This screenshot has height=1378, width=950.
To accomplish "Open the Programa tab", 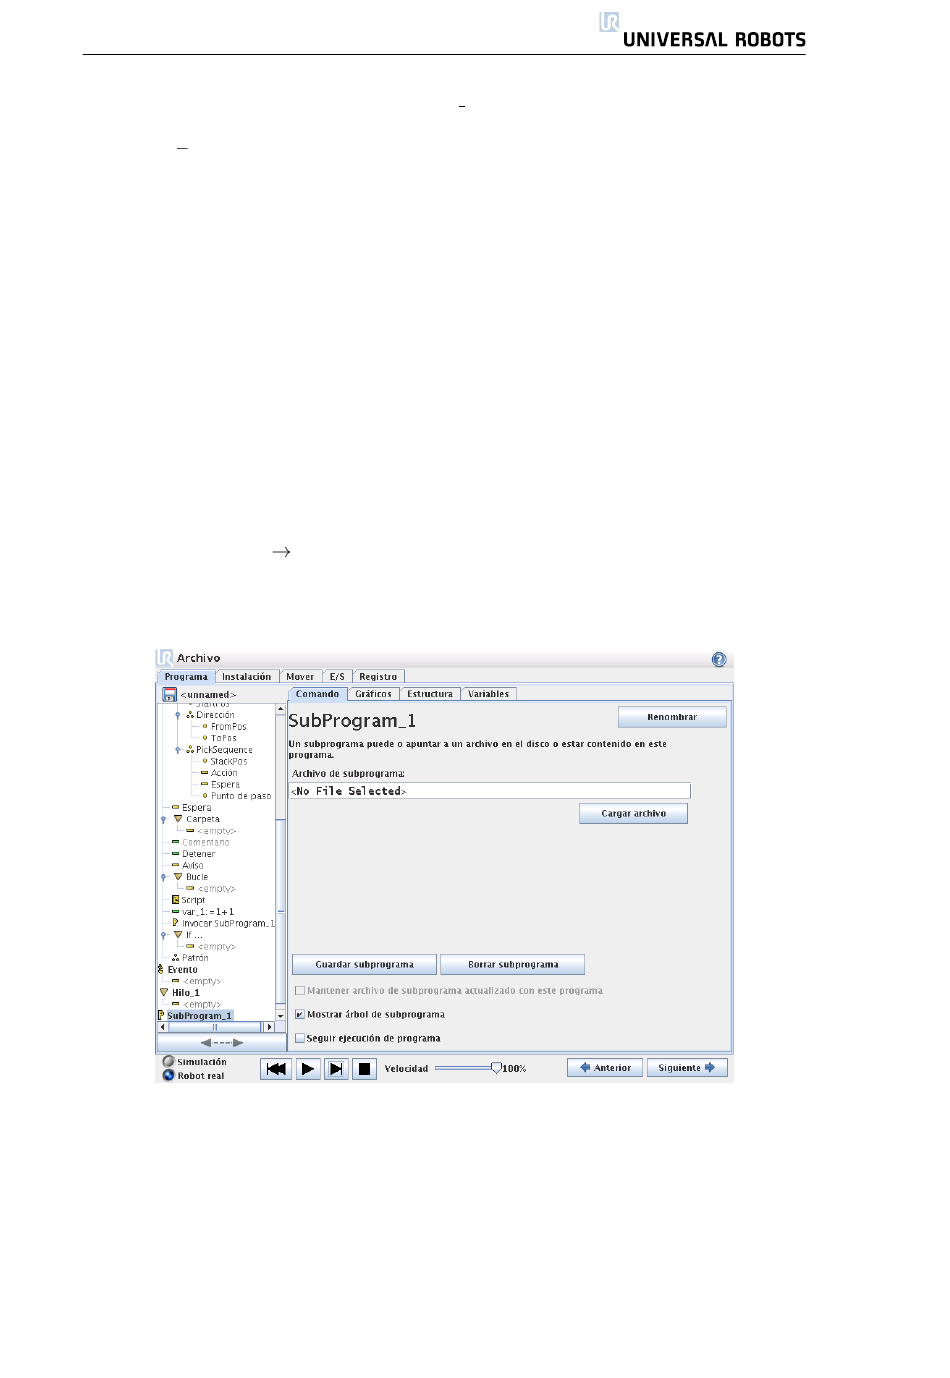I will pyautogui.click(x=186, y=677).
